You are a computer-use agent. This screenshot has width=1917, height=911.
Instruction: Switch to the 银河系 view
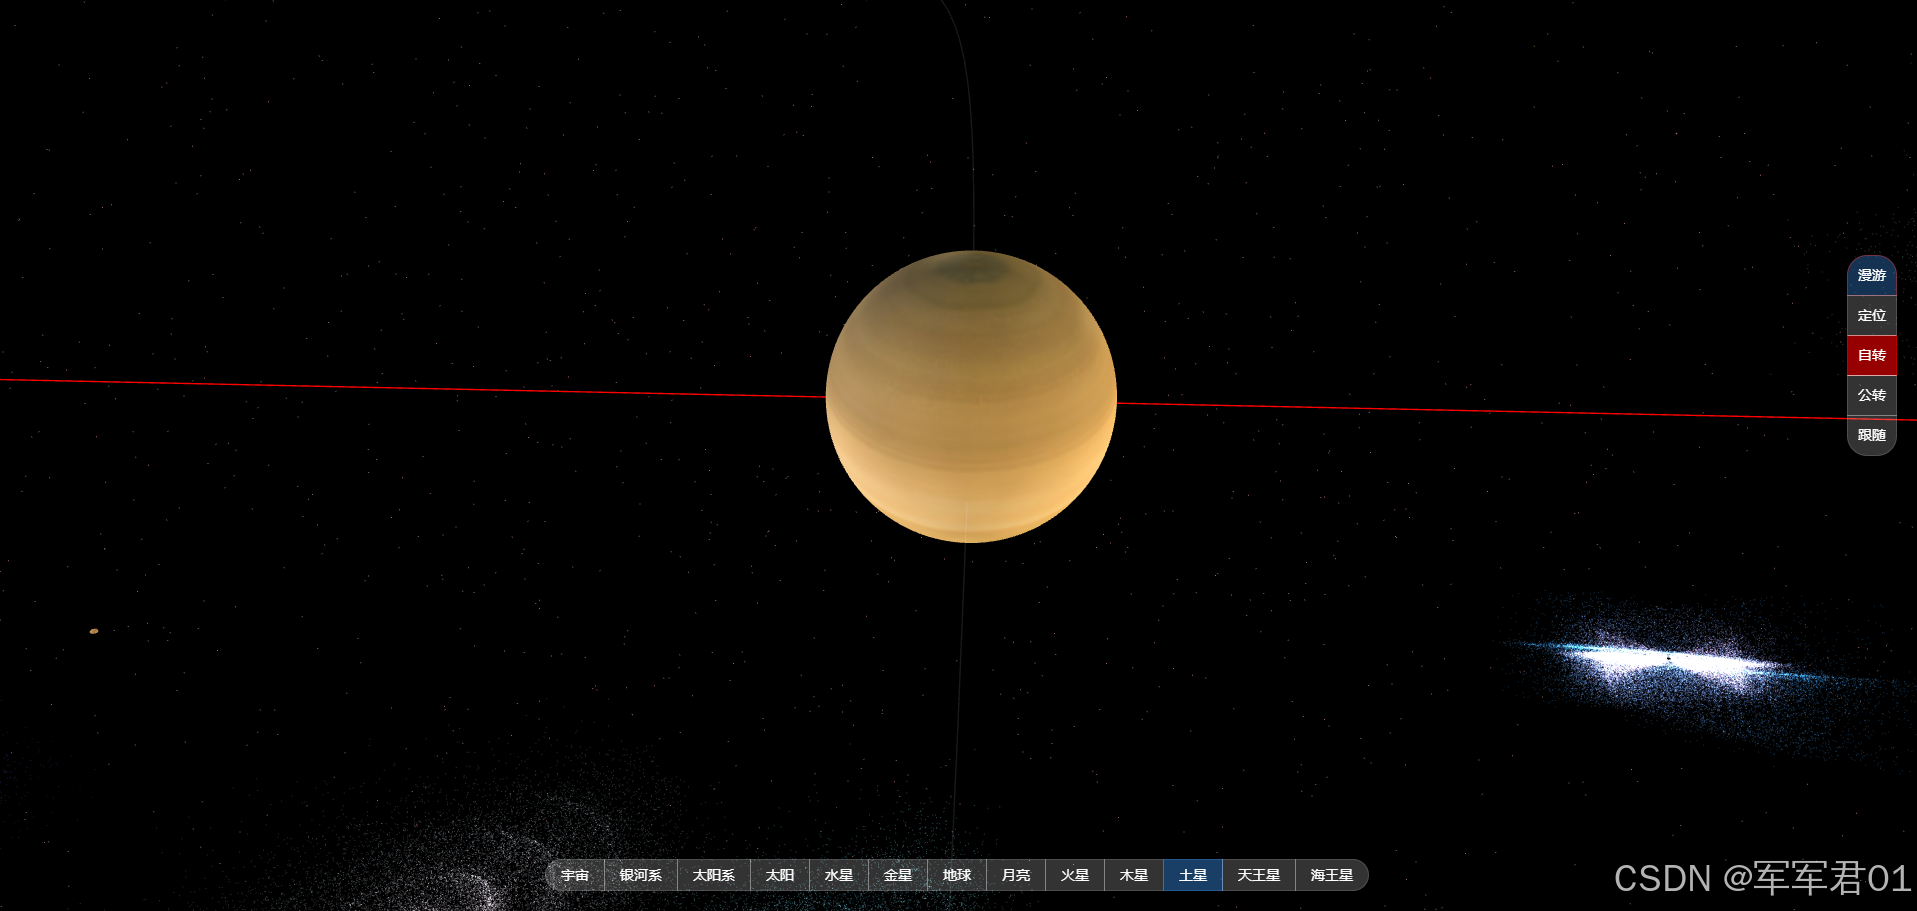641,875
